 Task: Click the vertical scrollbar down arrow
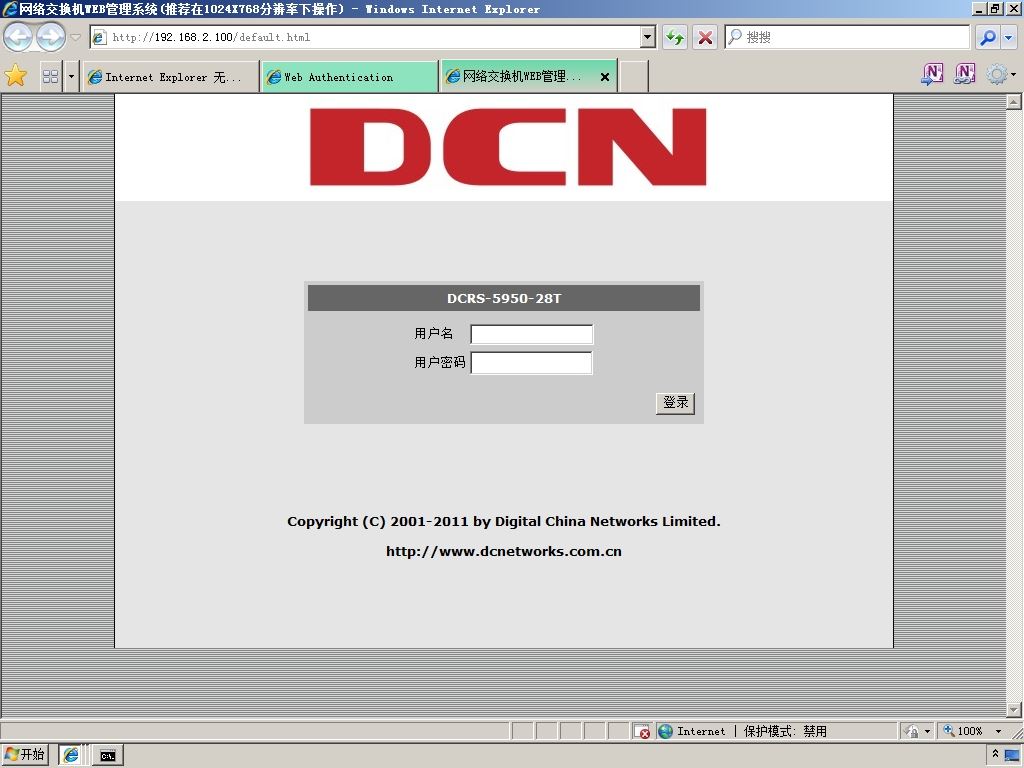click(x=1014, y=709)
